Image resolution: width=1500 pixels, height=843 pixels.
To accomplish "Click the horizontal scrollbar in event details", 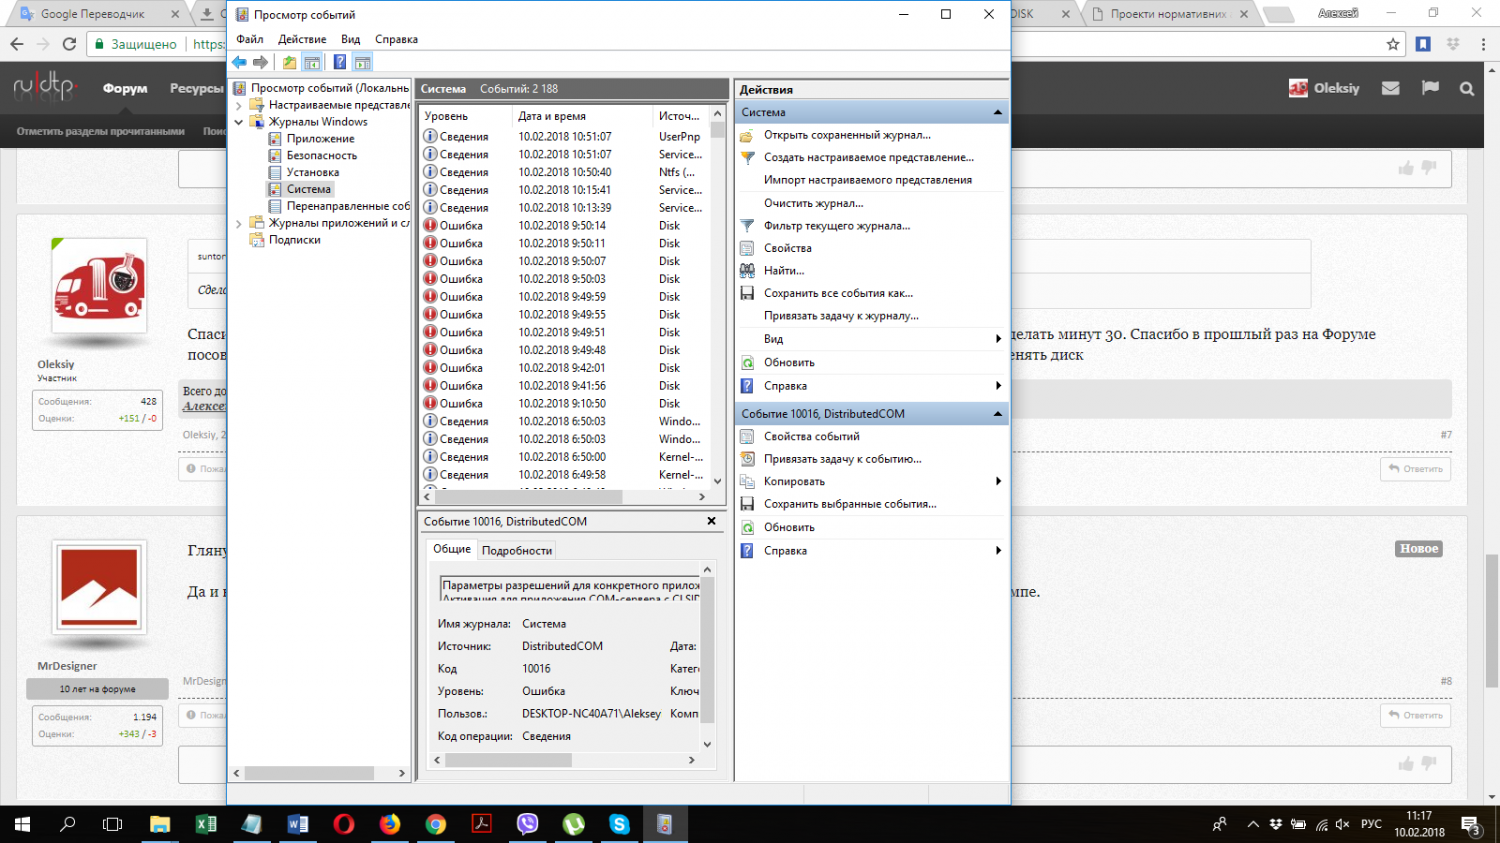I will point(508,760).
